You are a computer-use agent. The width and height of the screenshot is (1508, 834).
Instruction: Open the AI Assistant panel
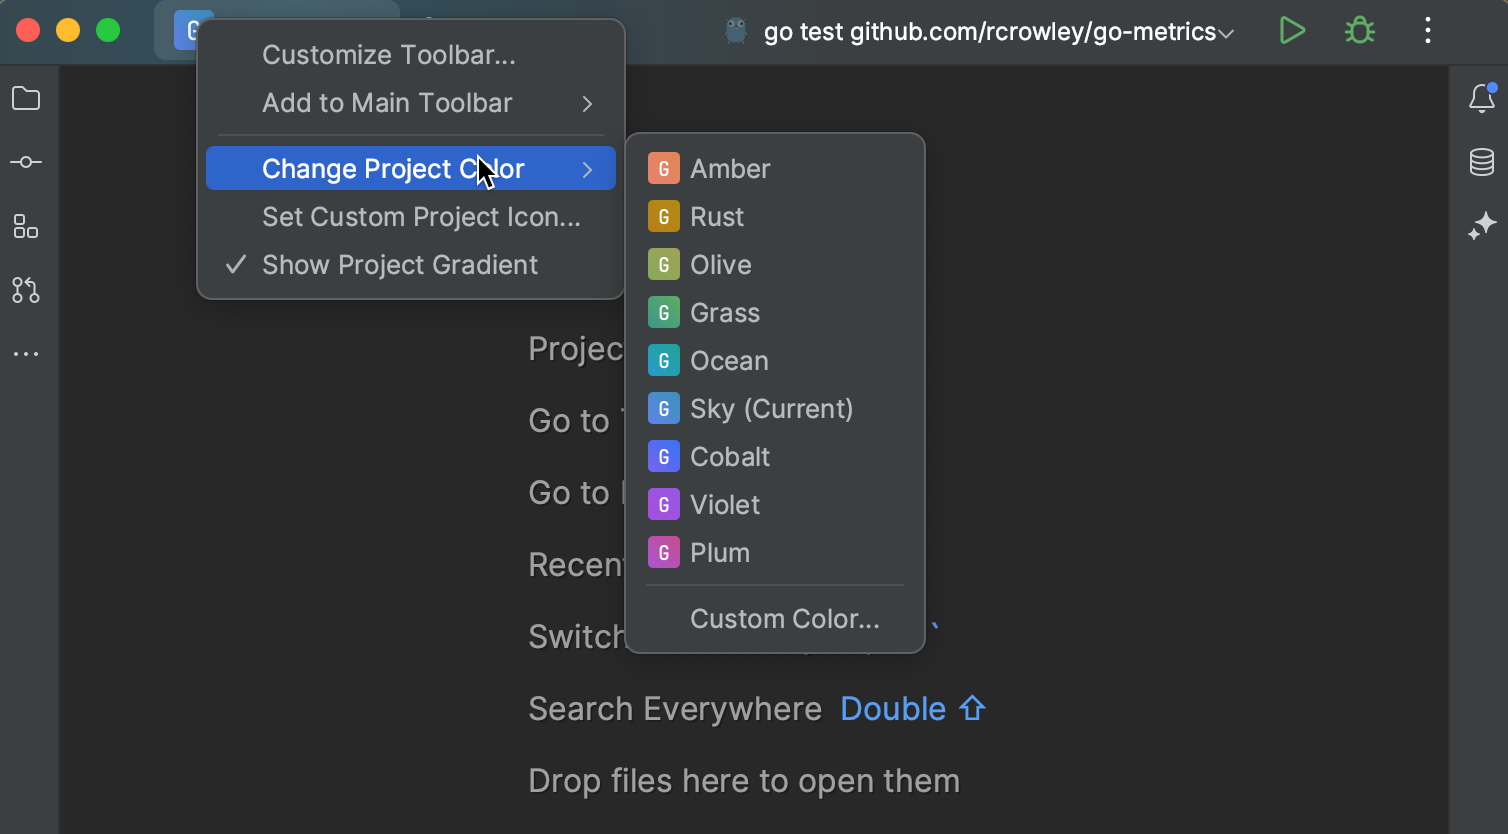click(1483, 226)
